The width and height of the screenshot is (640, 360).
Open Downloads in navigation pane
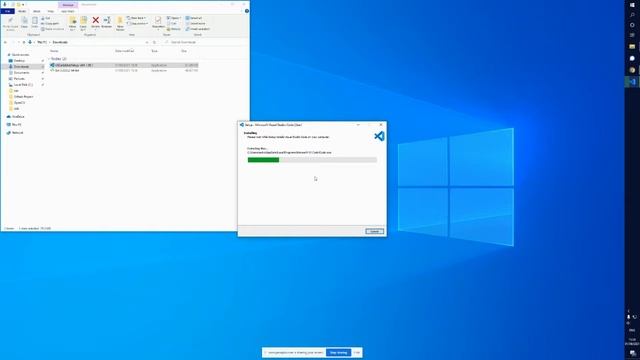[21, 67]
